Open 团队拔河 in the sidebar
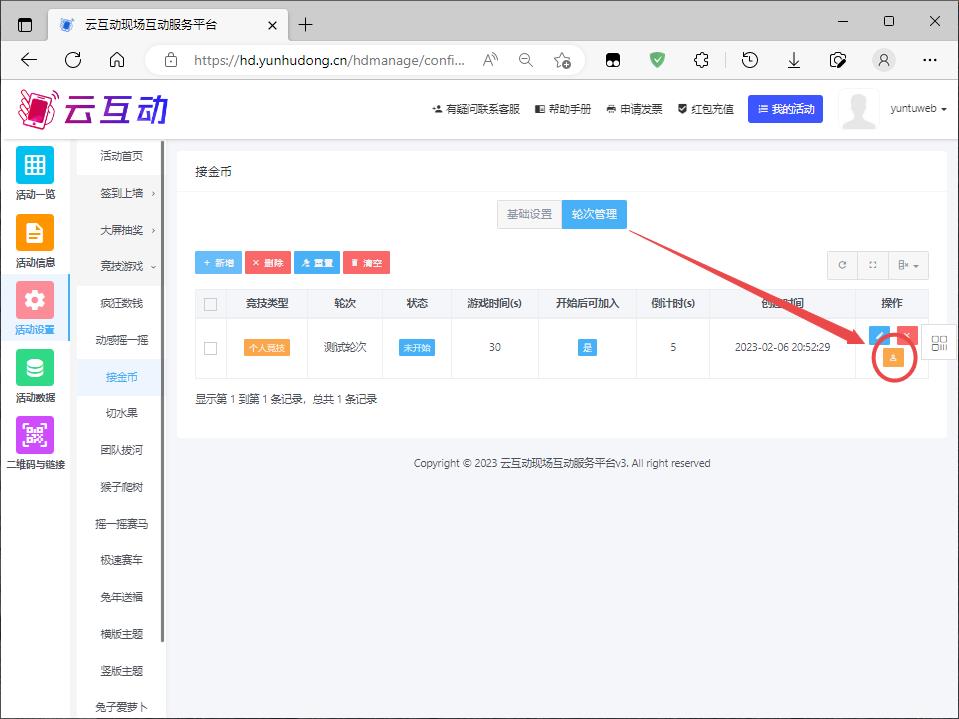 point(122,450)
